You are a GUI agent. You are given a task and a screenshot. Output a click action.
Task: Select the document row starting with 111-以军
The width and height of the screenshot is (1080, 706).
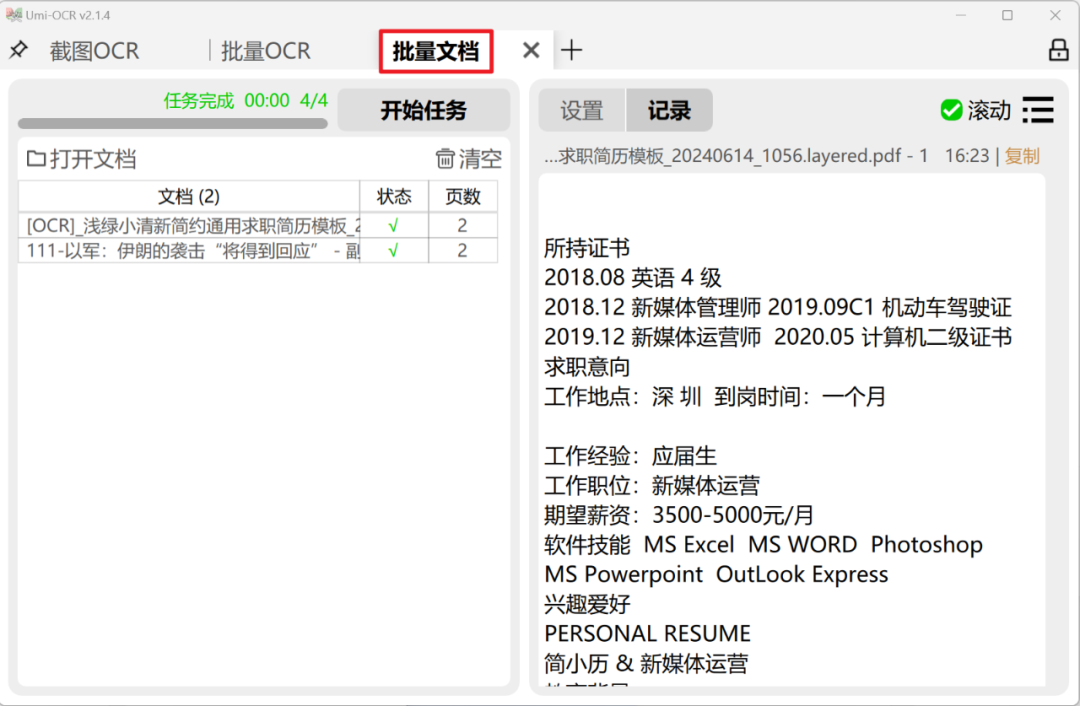pyautogui.click(x=190, y=249)
